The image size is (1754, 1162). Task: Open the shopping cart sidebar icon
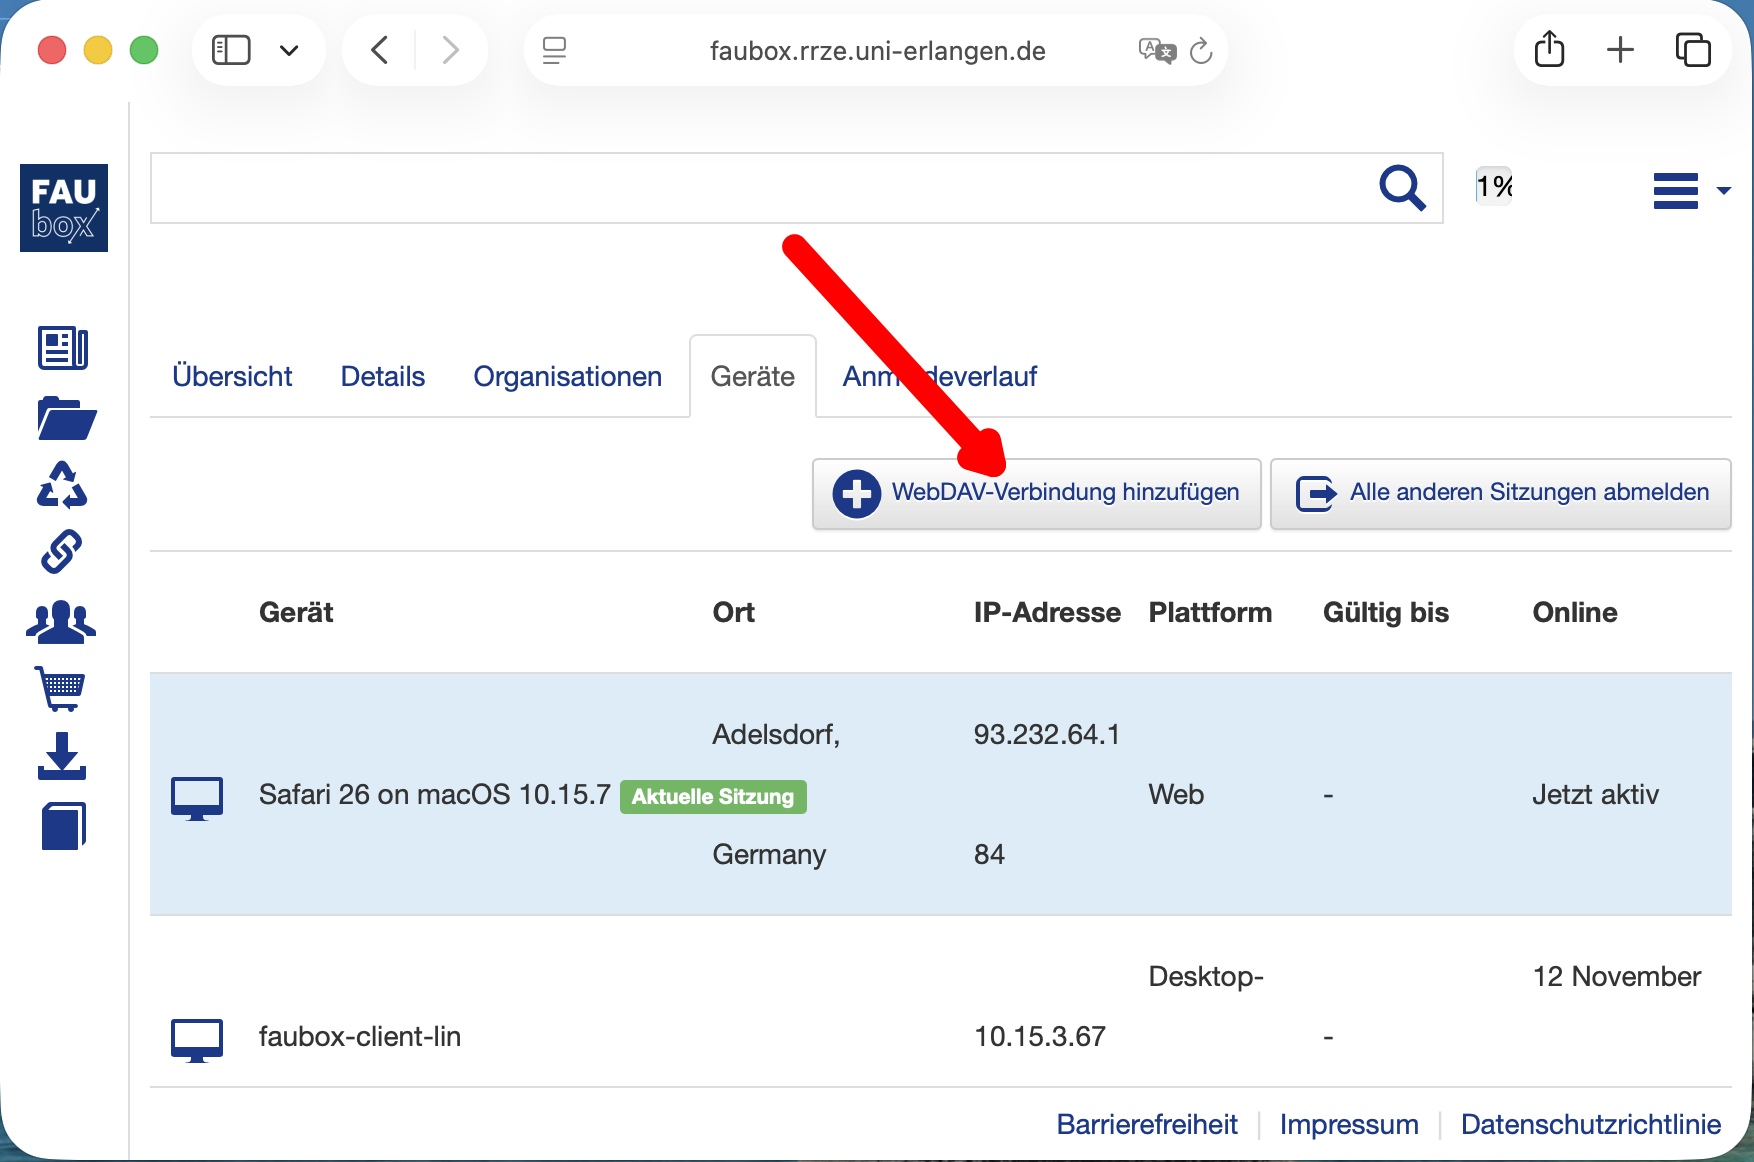(62, 689)
